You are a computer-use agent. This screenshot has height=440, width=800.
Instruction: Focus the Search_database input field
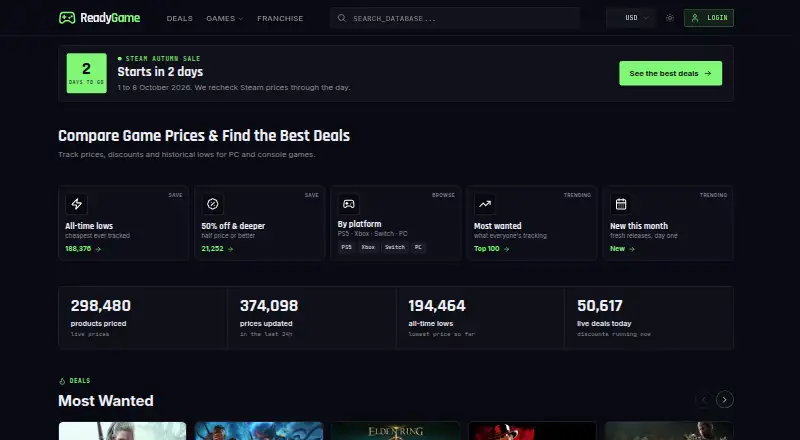[455, 18]
